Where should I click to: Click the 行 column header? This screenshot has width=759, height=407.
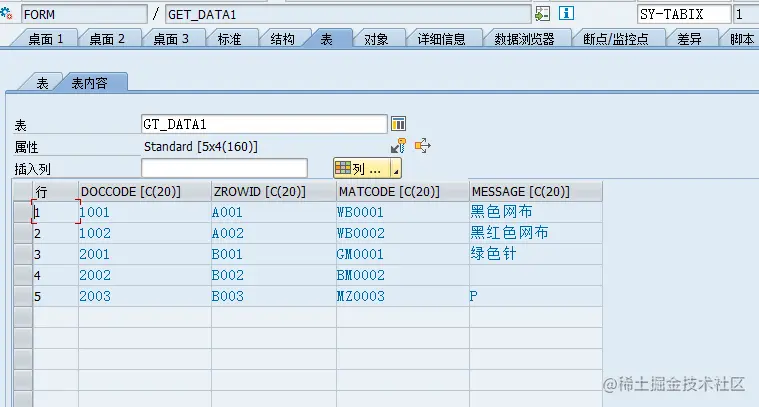(55, 192)
